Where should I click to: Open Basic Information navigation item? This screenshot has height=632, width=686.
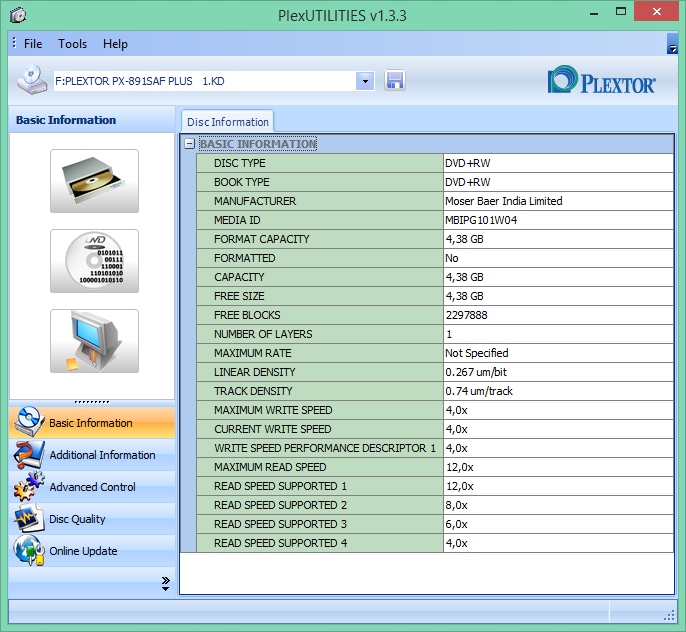[92, 423]
